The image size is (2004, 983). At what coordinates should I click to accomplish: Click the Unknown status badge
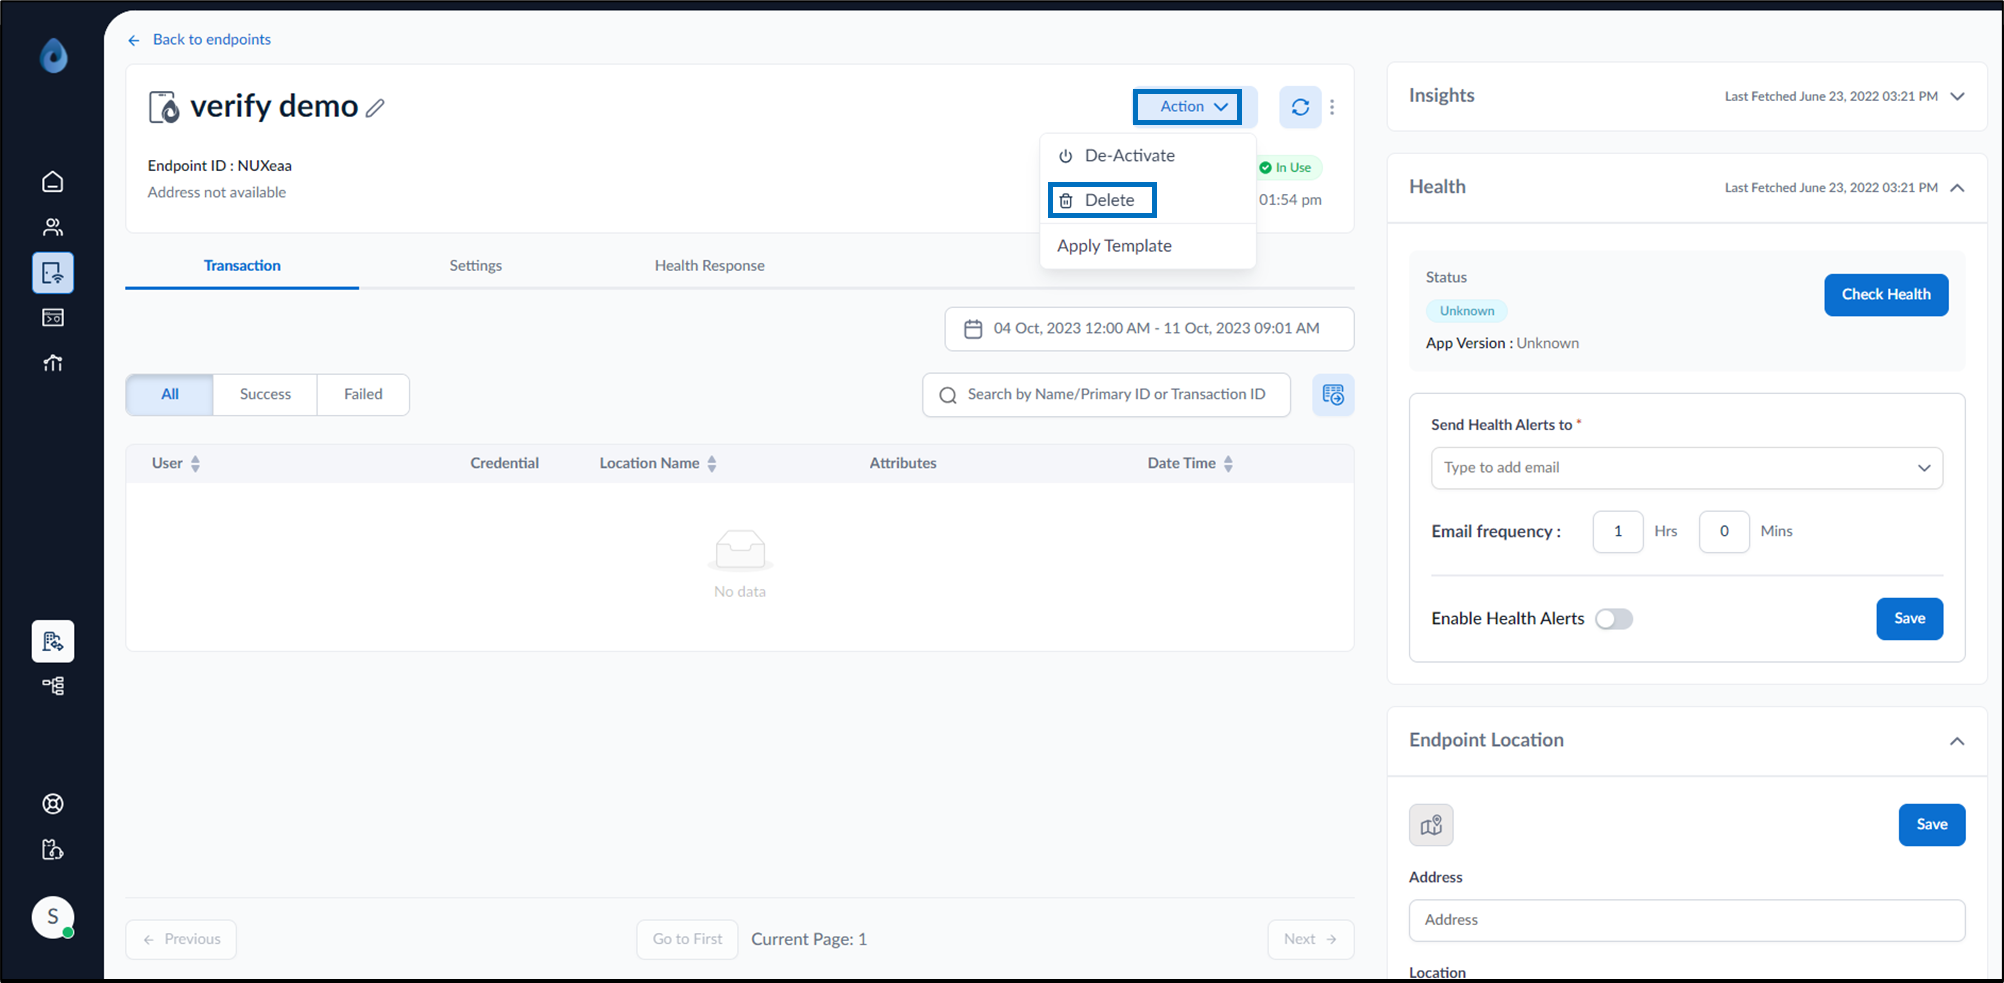point(1467,311)
